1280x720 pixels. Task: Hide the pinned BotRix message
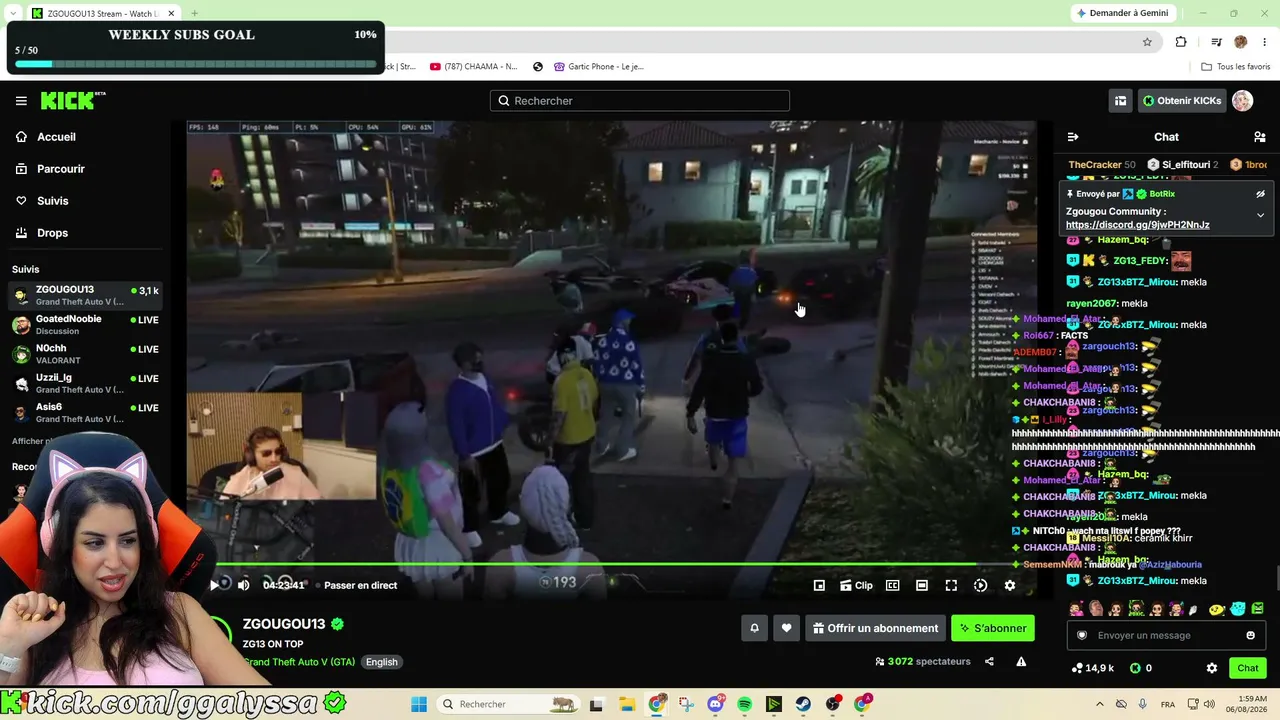tap(1260, 194)
